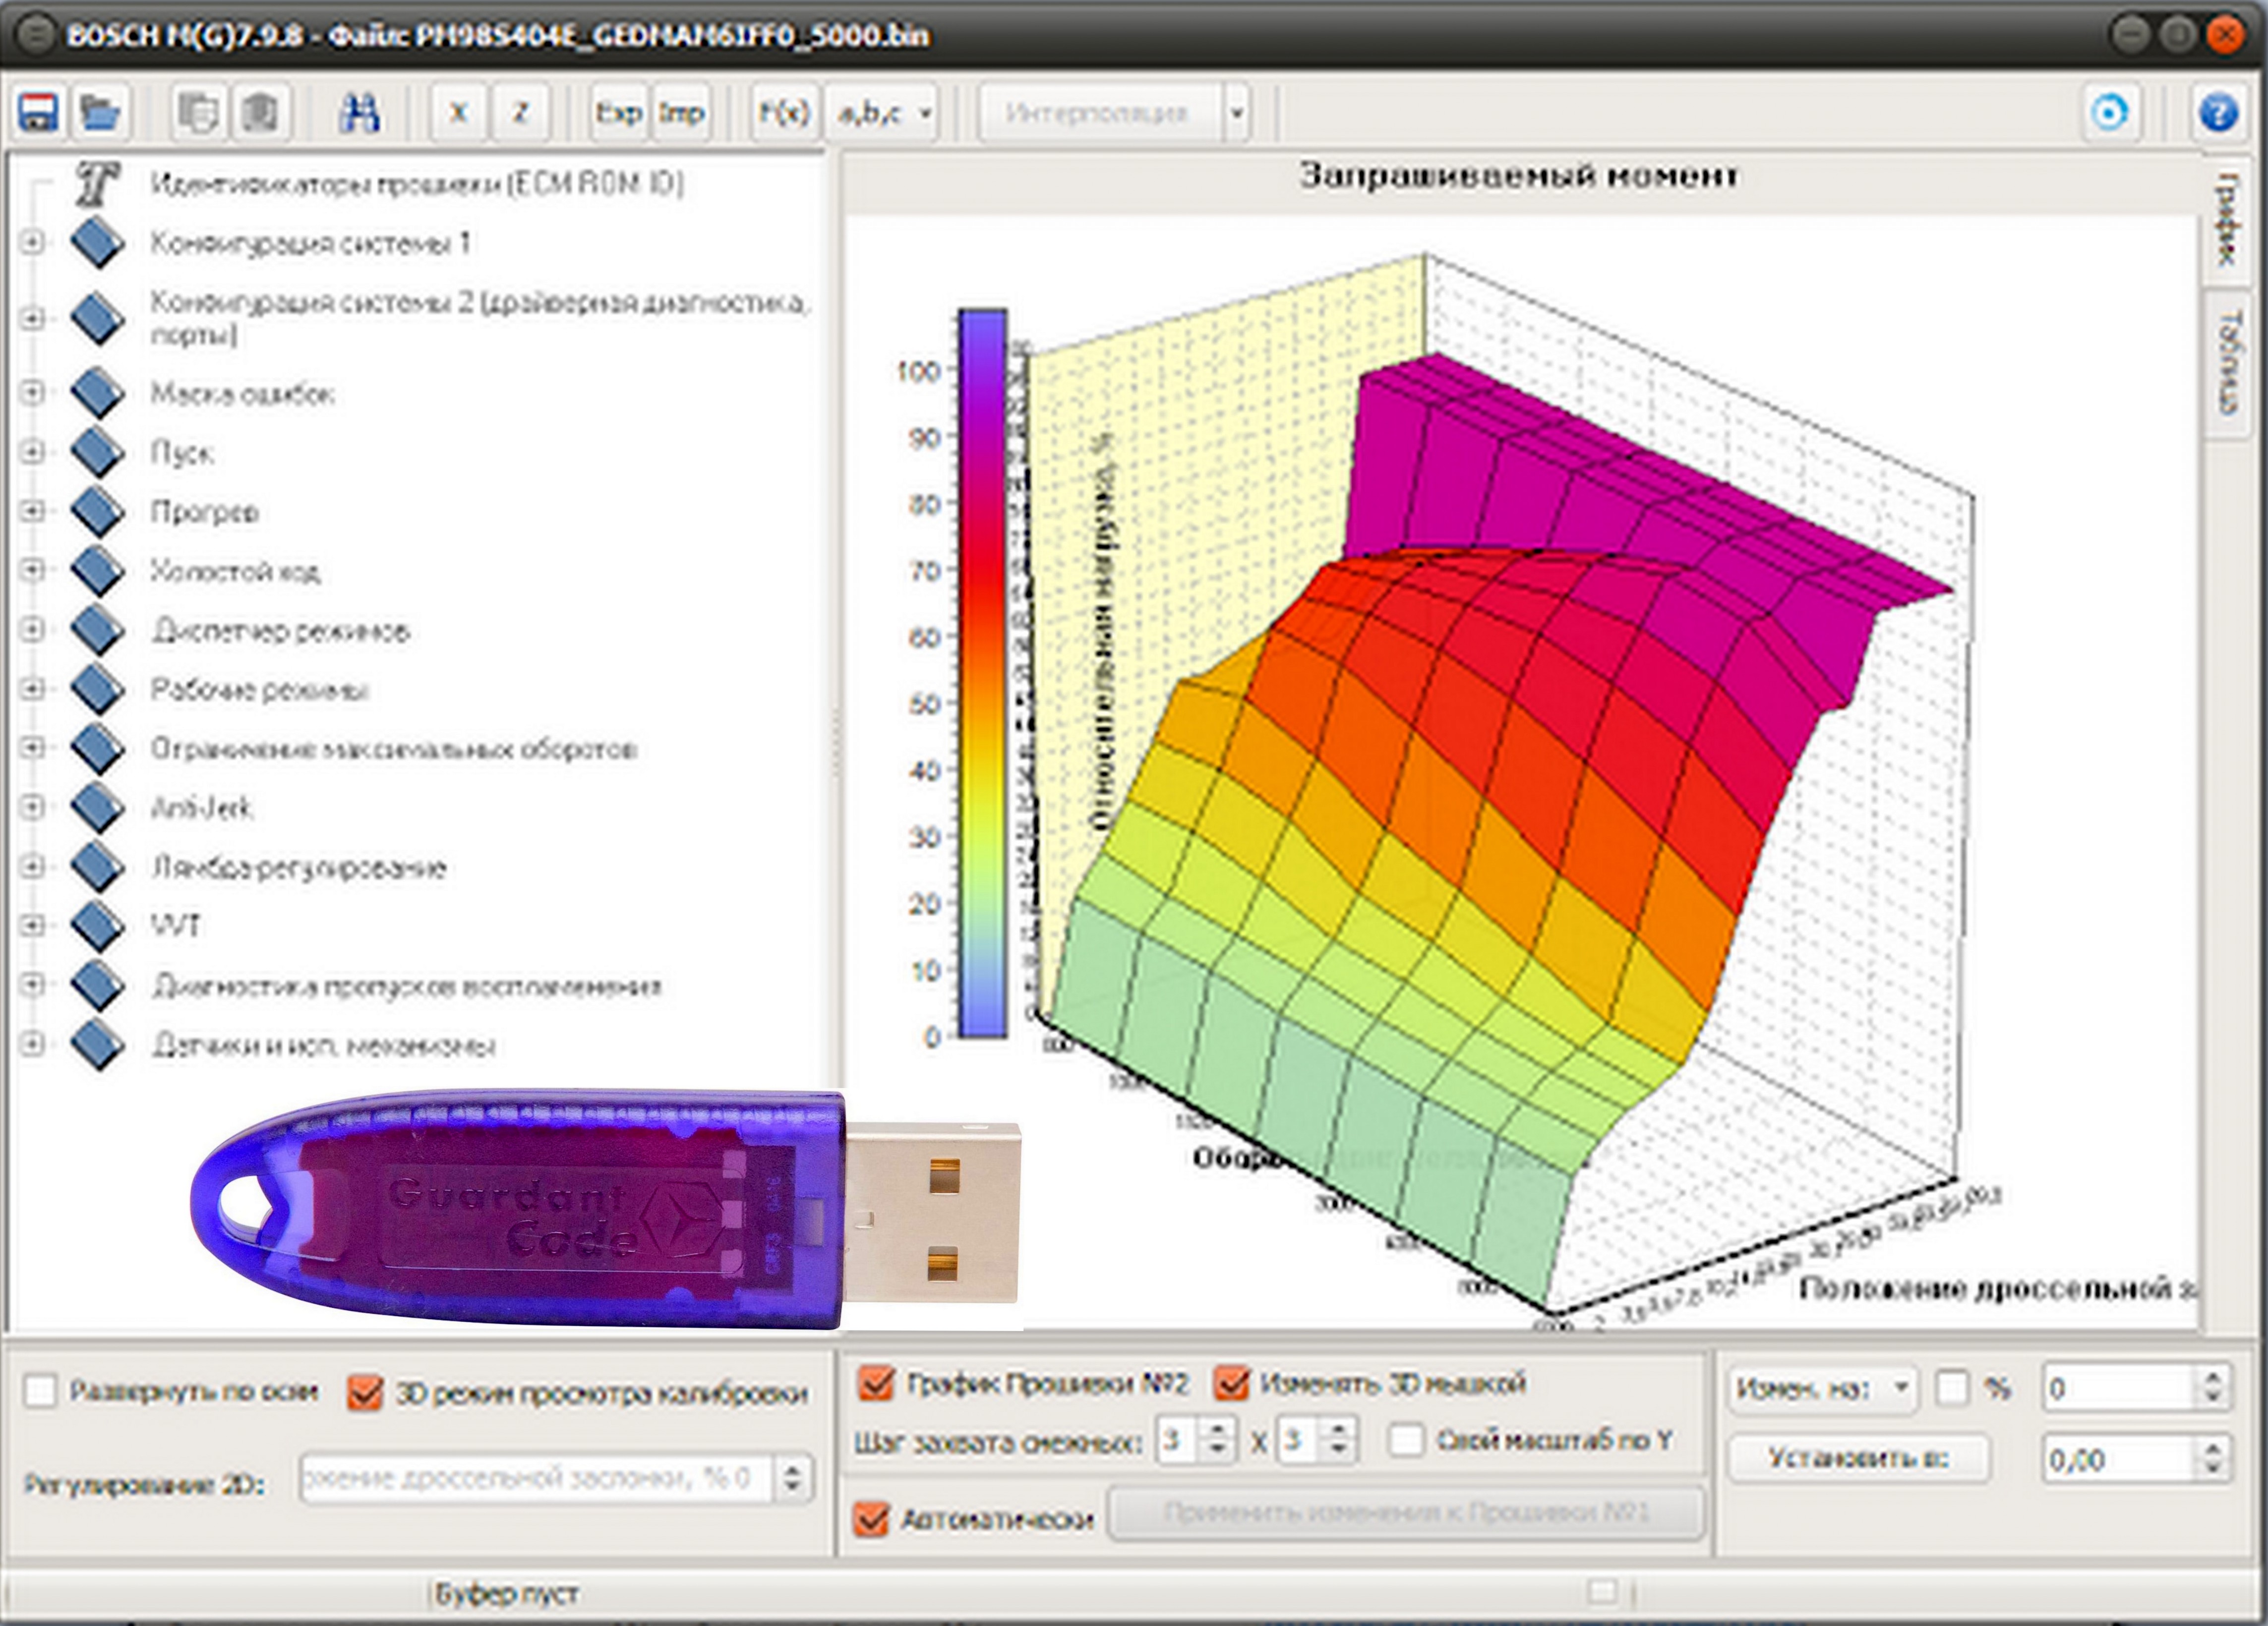The height and width of the screenshot is (1626, 2268).
Task: Click the blue icon beside Диспетчер режимов
Action: 98,631
